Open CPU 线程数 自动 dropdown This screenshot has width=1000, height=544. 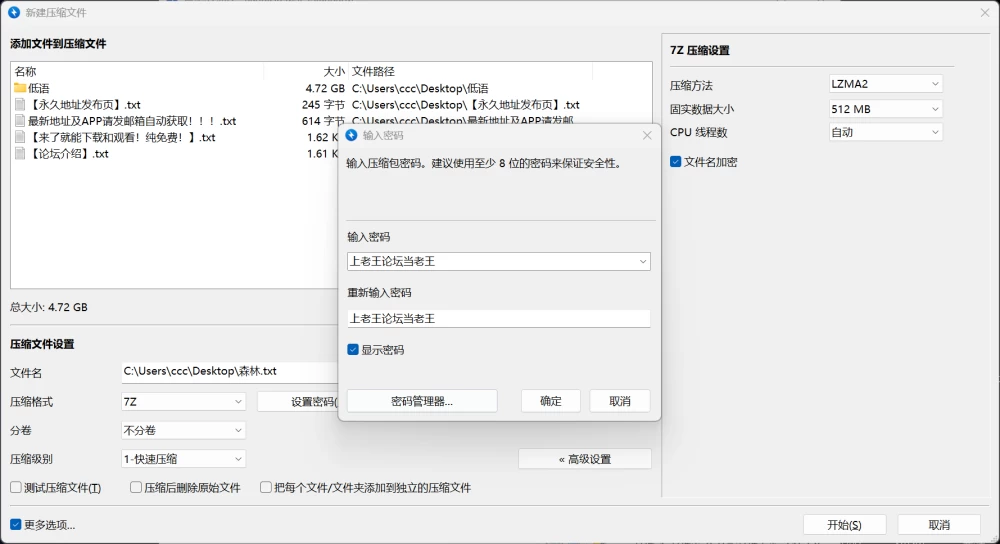pyautogui.click(x=885, y=132)
